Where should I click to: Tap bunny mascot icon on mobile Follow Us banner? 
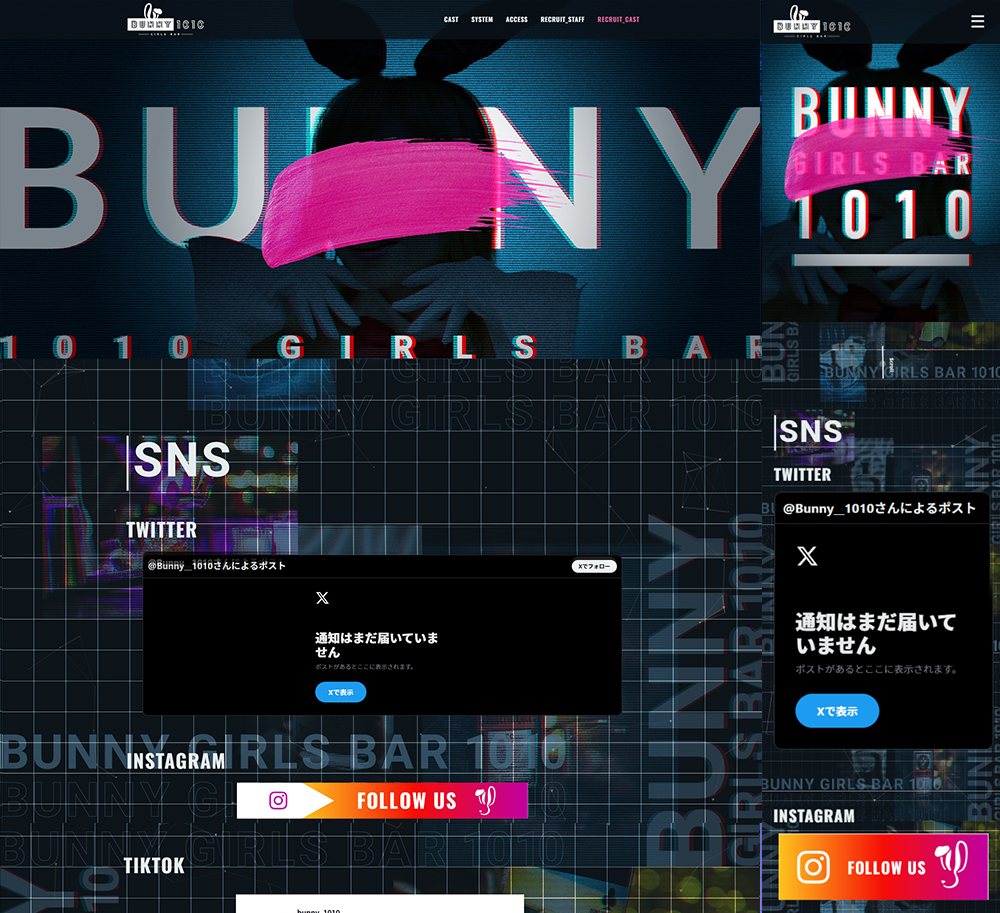pos(950,866)
